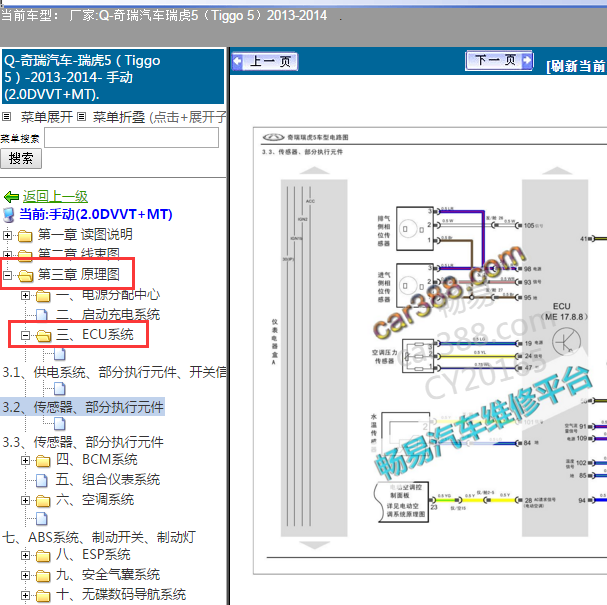Image resolution: width=607 pixels, height=605 pixels.
Task: Click the down arrow below 仪表电器盒 A column
Action: [314, 545]
